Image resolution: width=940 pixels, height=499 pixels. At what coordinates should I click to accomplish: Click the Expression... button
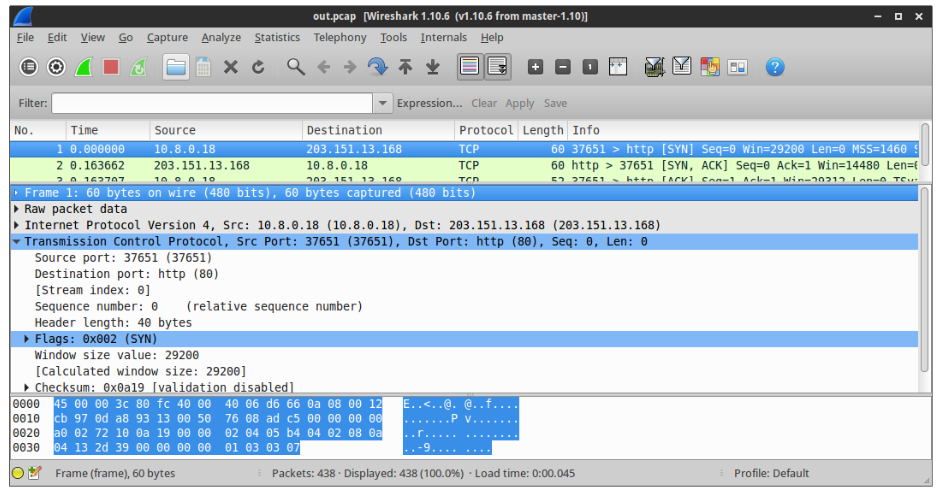coord(429,103)
